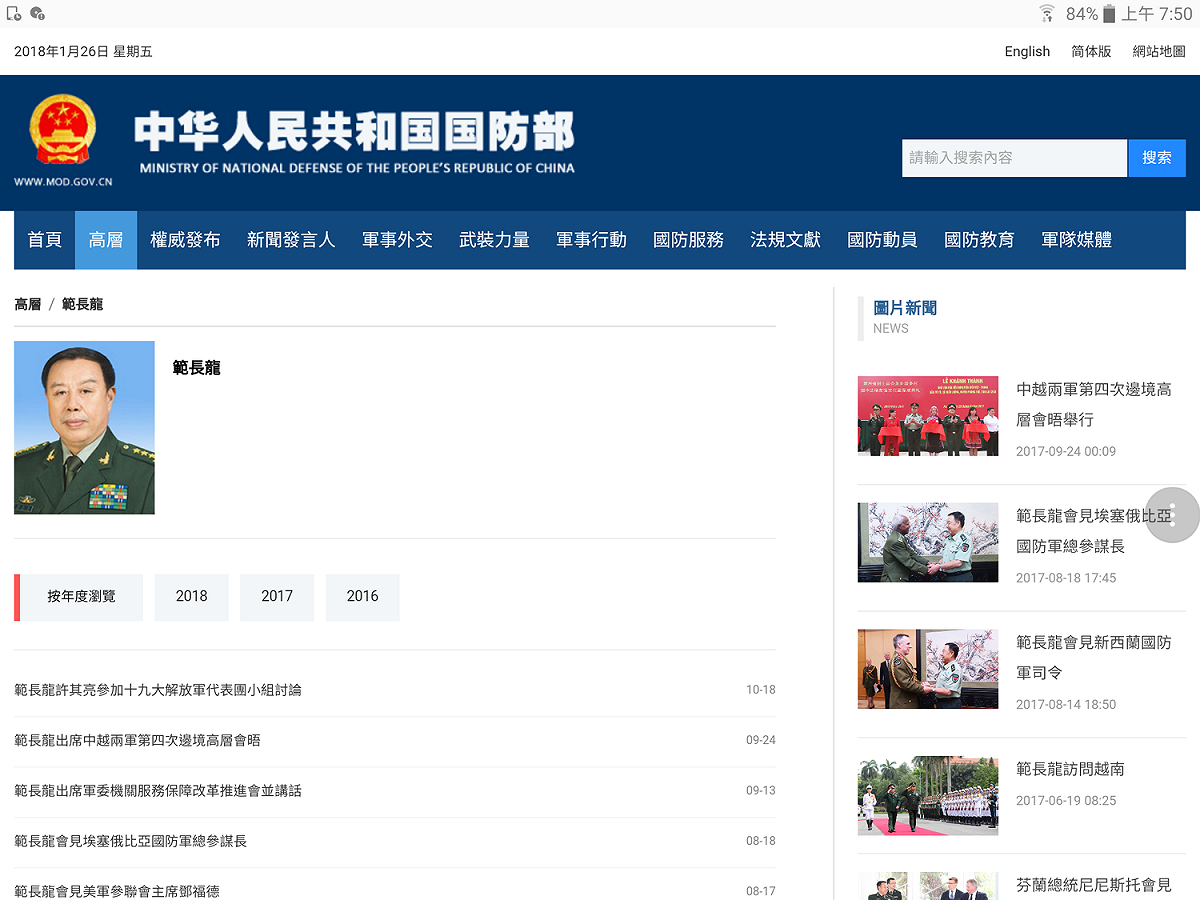Open the 新聞發言人 menu item
This screenshot has height=900, width=1200.
(291, 240)
